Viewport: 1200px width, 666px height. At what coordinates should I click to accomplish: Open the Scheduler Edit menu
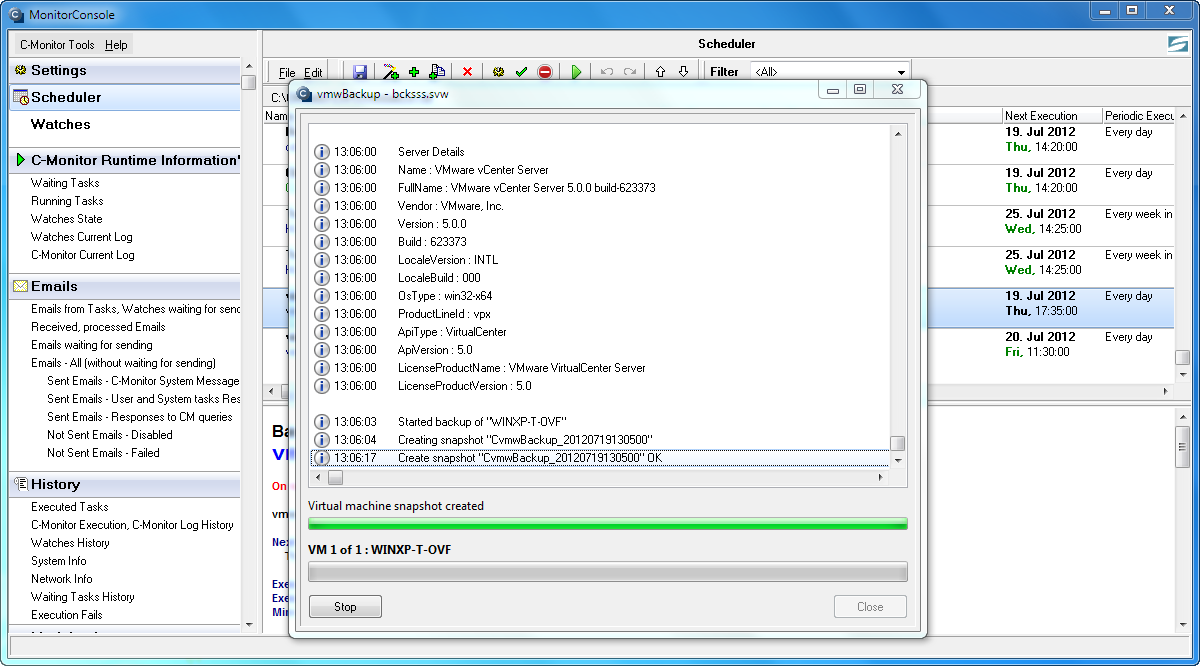pos(313,73)
